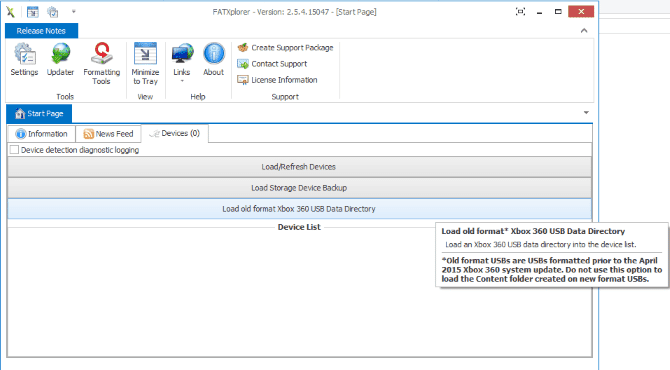670x370 pixels.
Task: Open License Information
Action: [277, 80]
